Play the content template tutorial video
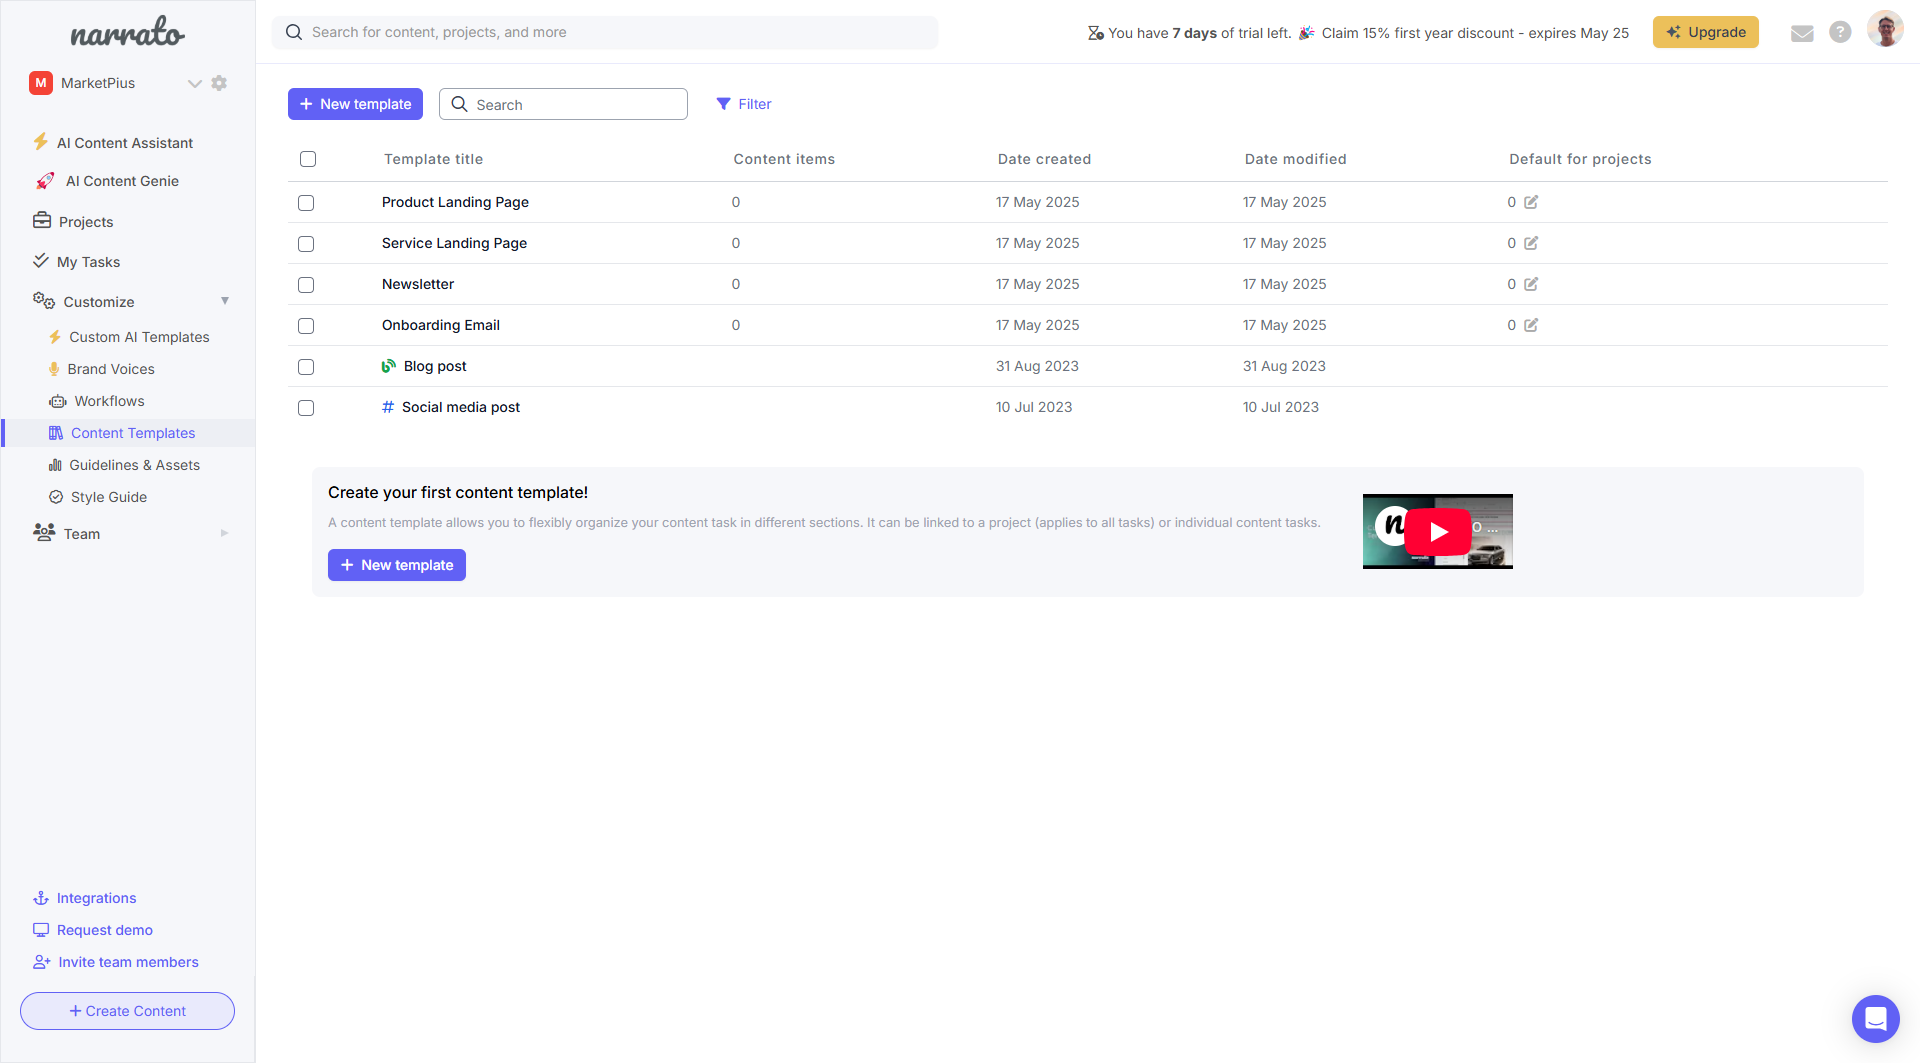 1437,532
